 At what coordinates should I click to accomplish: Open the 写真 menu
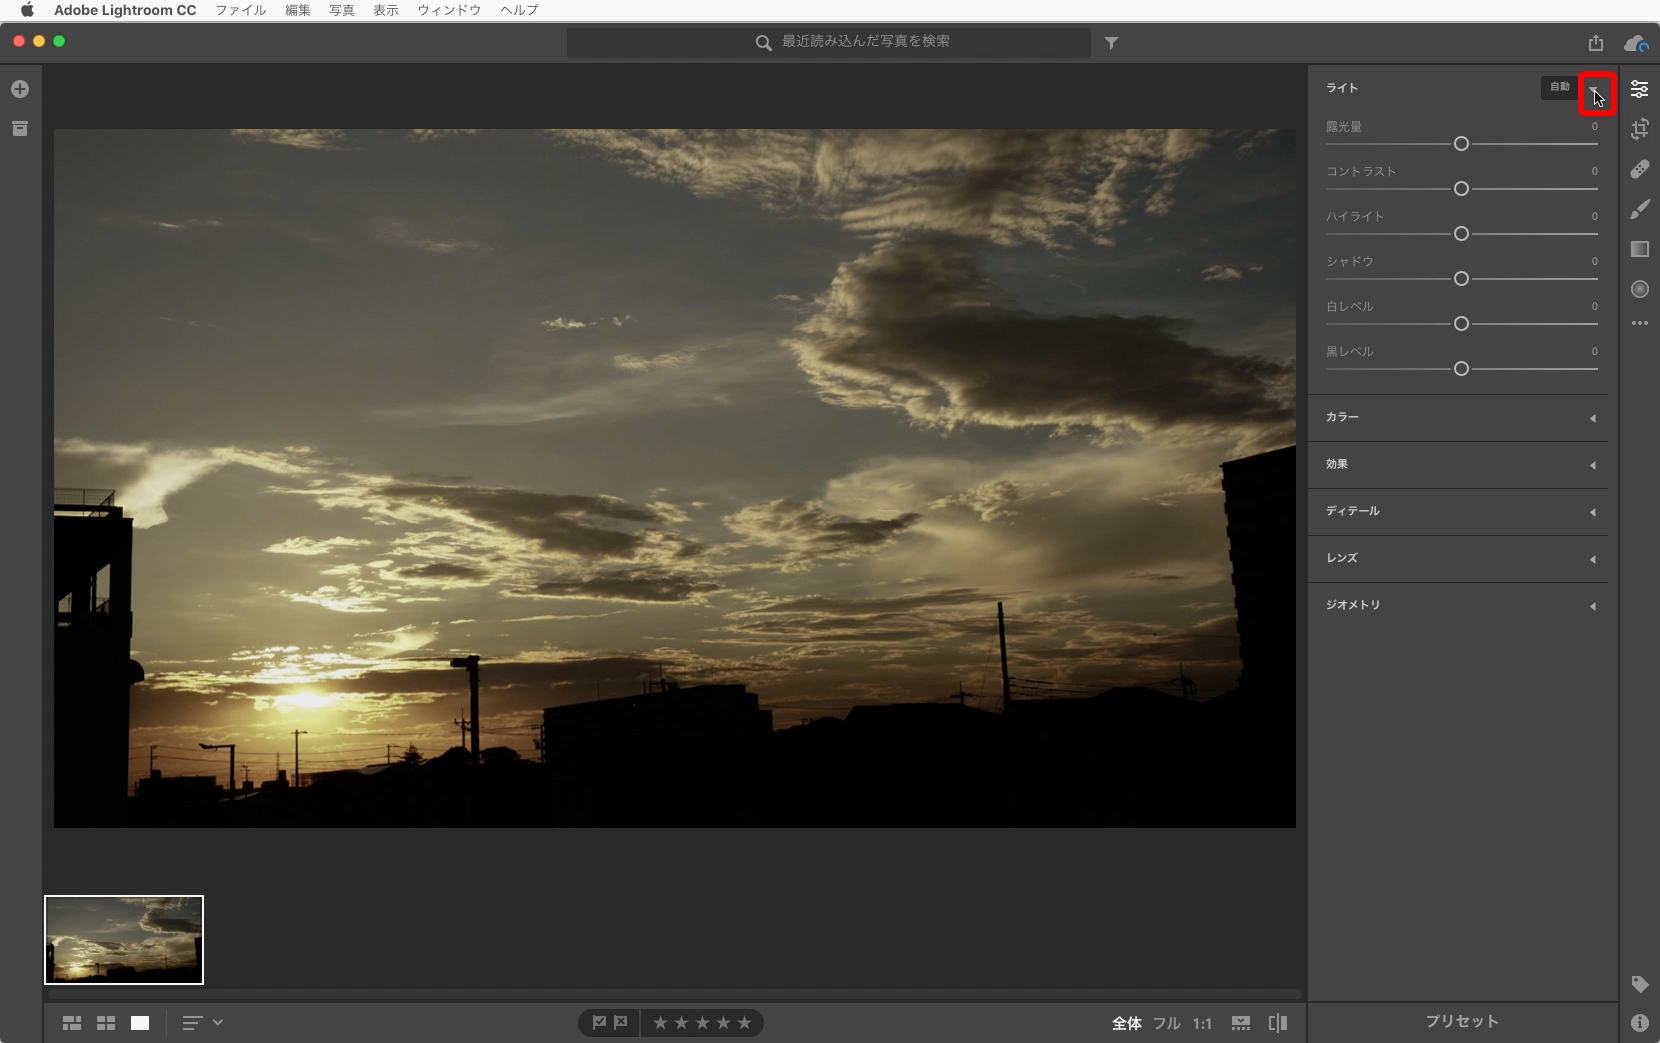click(342, 10)
